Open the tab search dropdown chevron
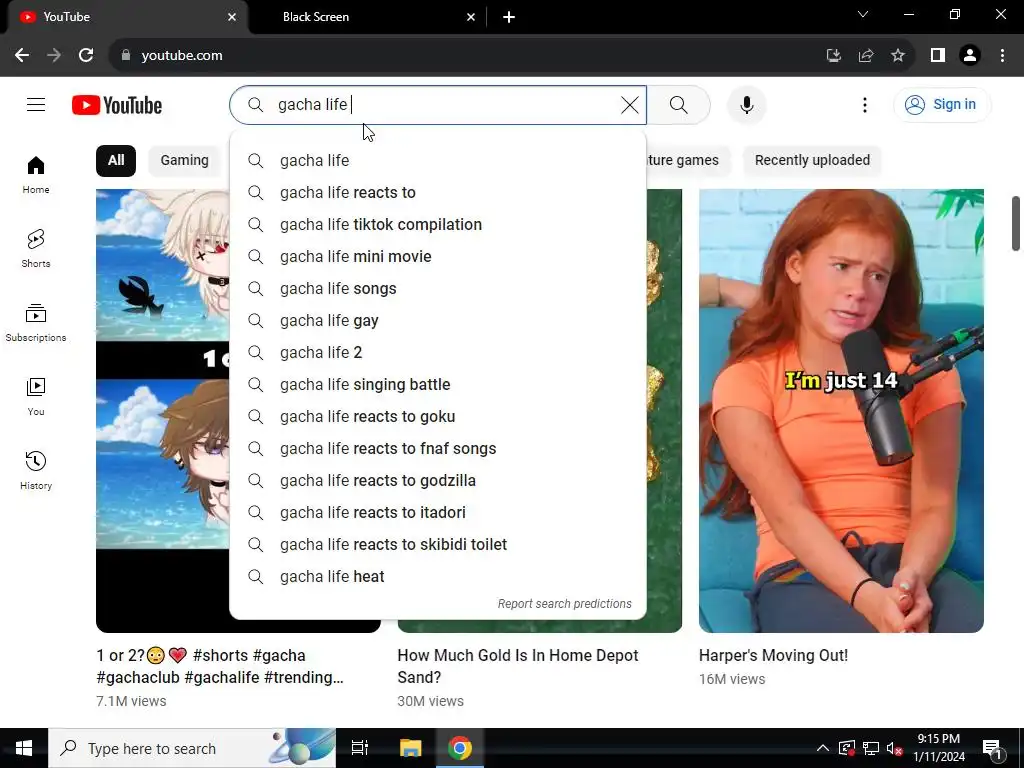Viewport: 1024px width, 768px height. (863, 14)
